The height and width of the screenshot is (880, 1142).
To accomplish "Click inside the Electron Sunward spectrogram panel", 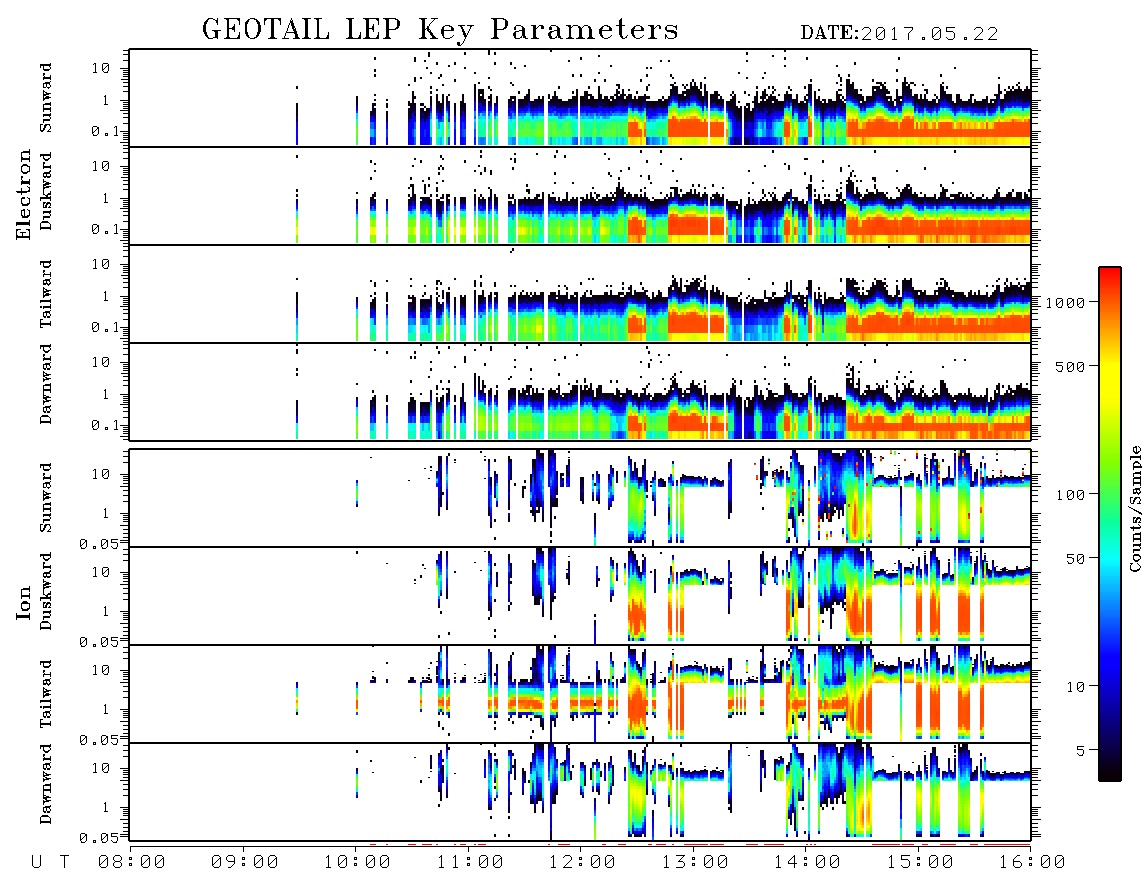I will pyautogui.click(x=580, y=98).
